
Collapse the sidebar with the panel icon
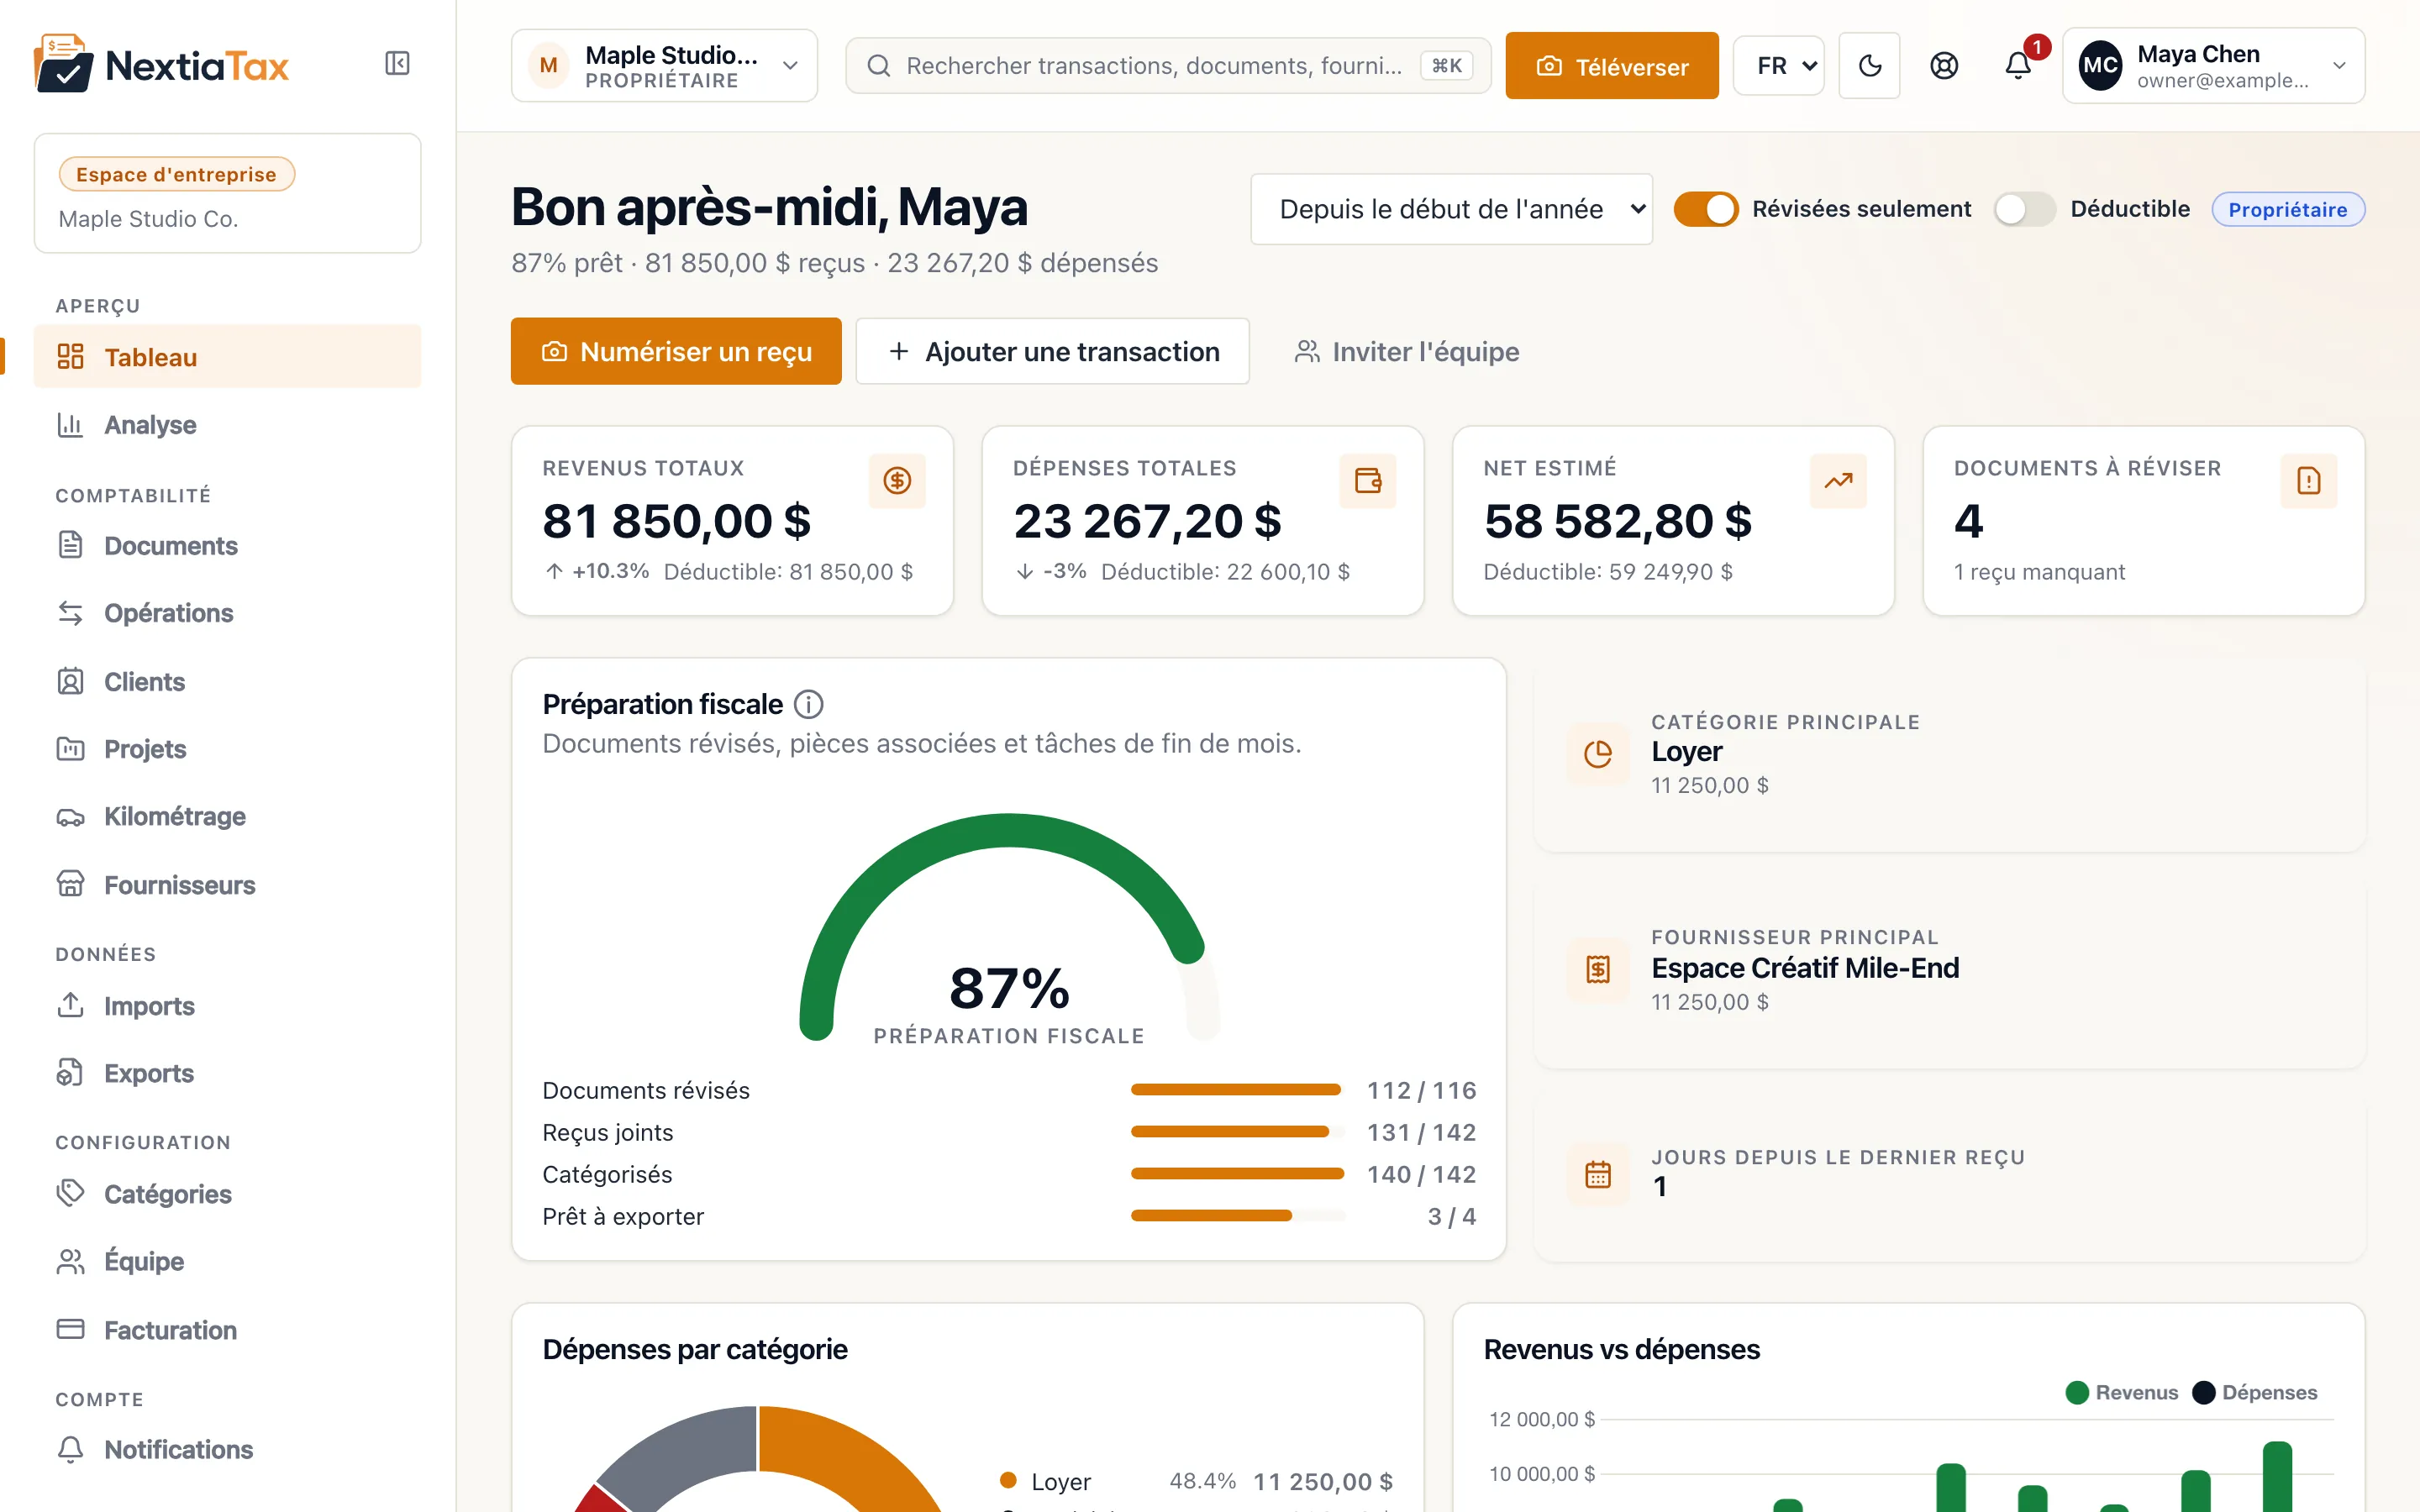click(x=397, y=64)
